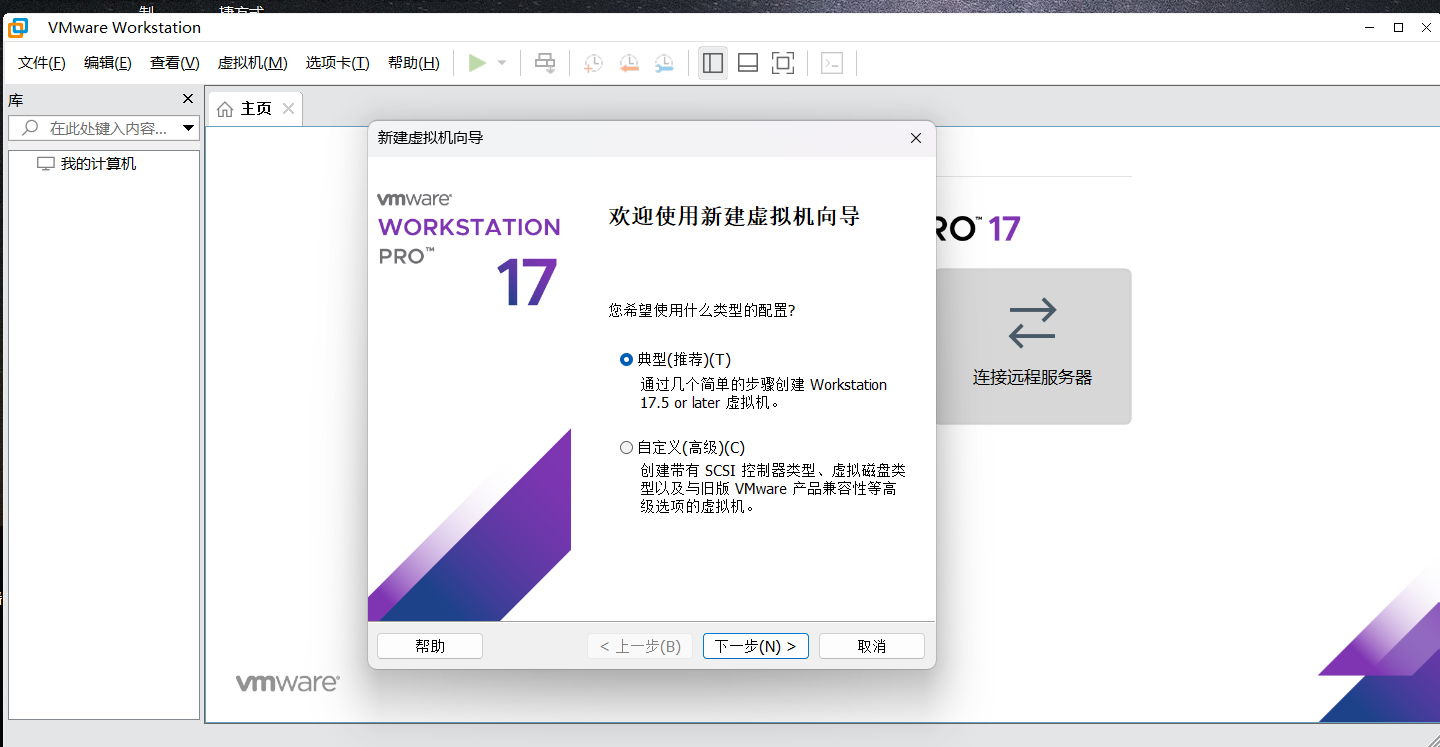Click the remote server arrows icon
The width and height of the screenshot is (1440, 747).
pos(1032,323)
